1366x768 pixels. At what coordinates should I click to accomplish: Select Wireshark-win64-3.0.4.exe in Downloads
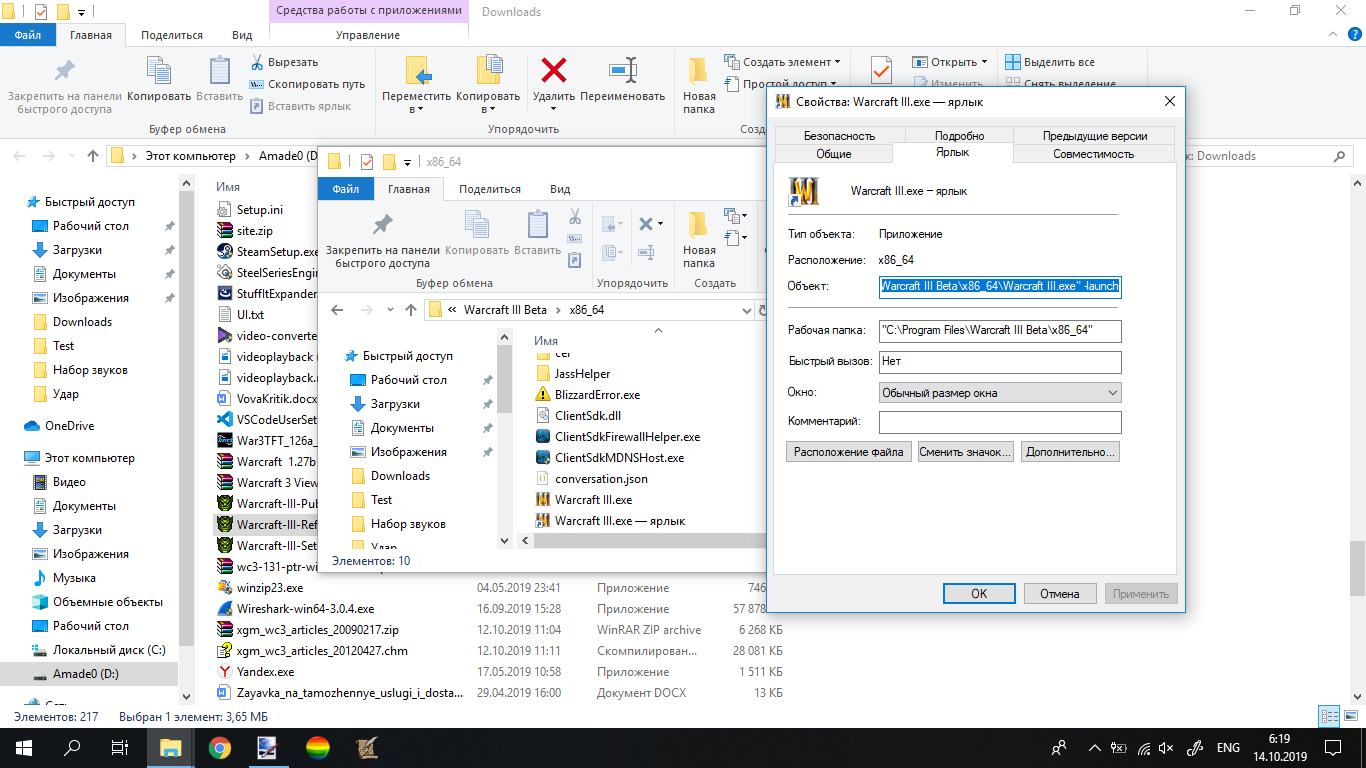295,609
